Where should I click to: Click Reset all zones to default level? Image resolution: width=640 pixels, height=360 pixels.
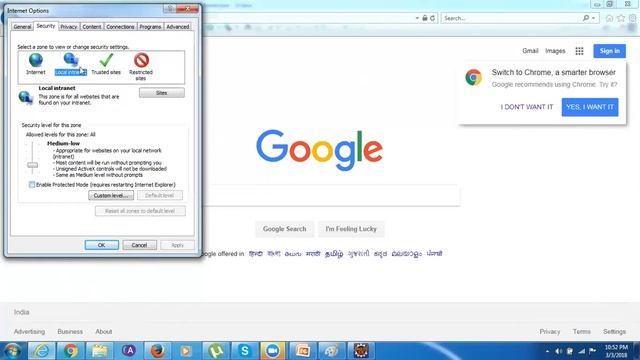(140, 211)
